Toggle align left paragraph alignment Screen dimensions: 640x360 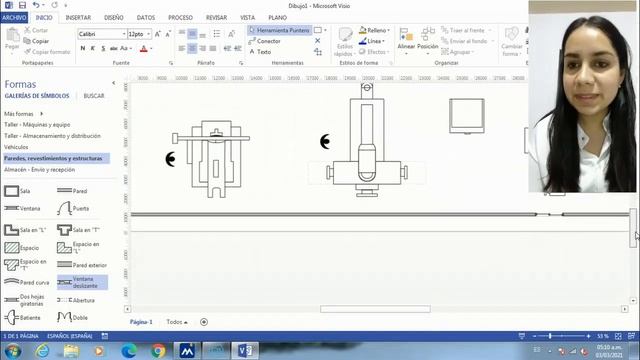pos(182,49)
